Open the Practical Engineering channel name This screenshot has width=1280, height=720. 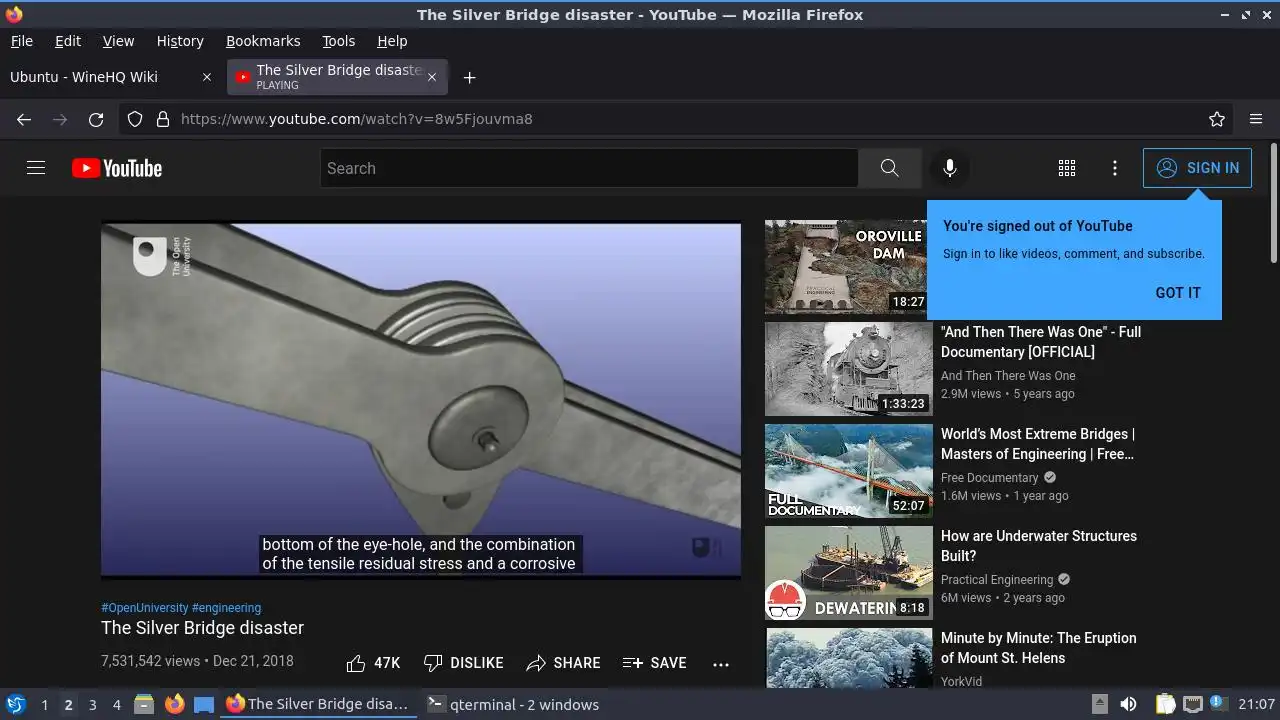pyautogui.click(x=997, y=580)
